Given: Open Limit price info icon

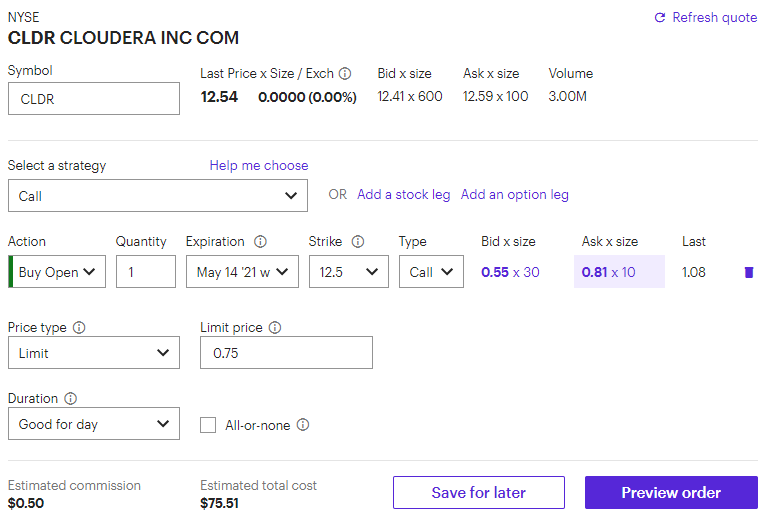Looking at the screenshot, I should (275, 327).
